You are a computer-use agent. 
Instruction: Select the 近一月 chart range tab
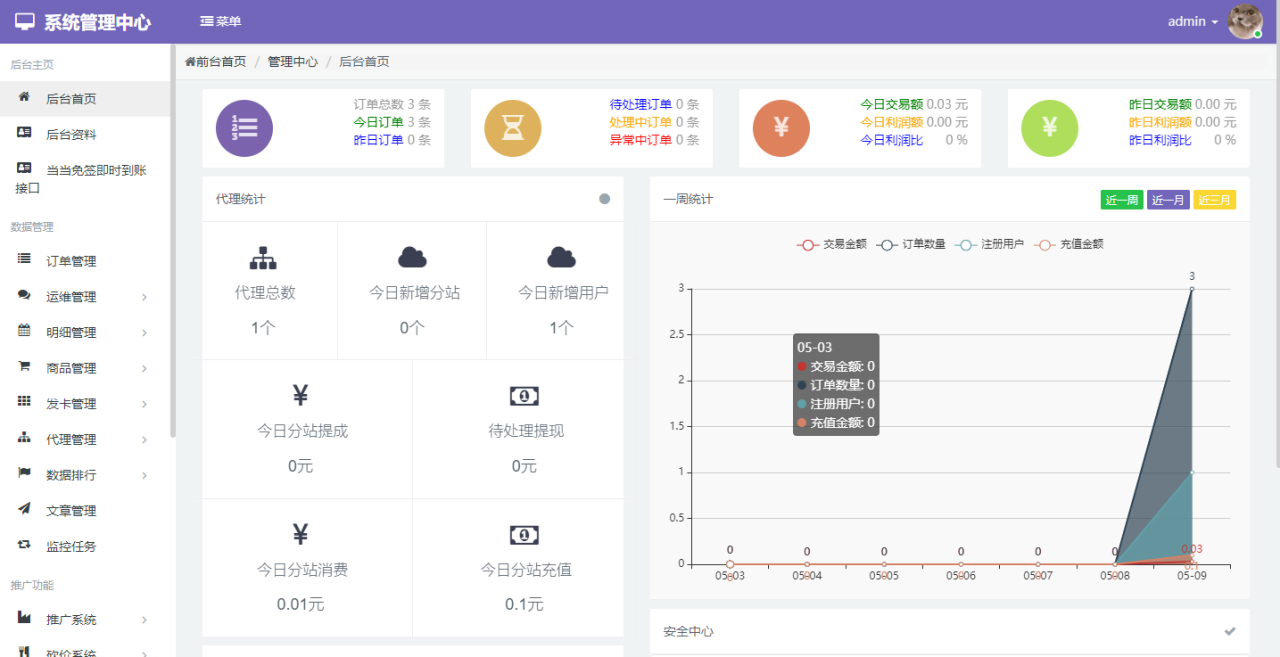[1168, 200]
